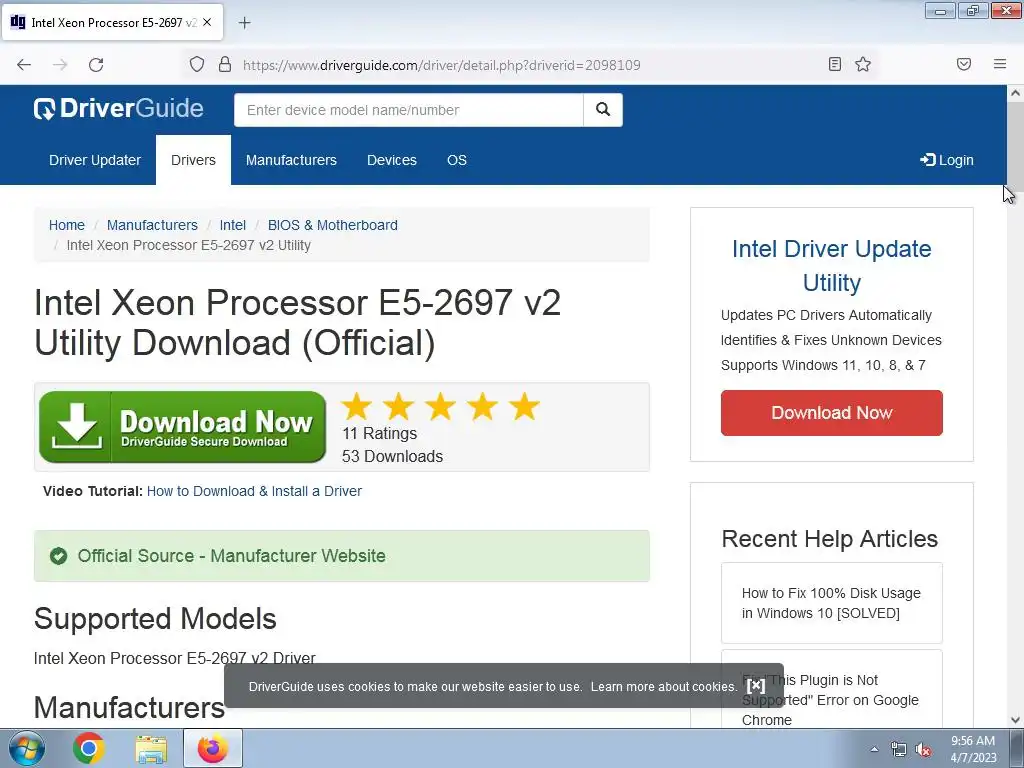
Task: Click the Login link
Action: tap(946, 160)
